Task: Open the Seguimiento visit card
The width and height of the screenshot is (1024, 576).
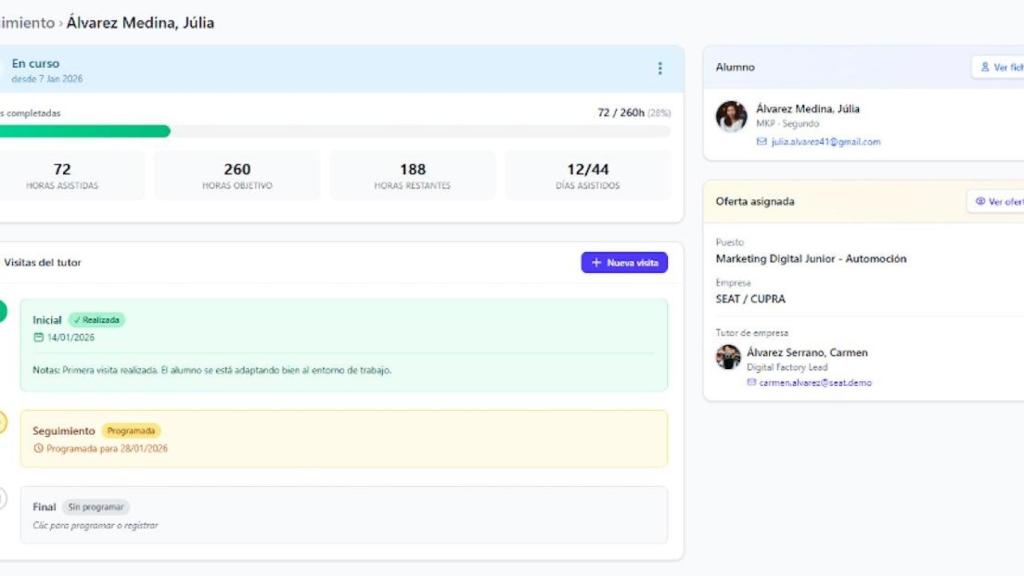Action: (343, 439)
